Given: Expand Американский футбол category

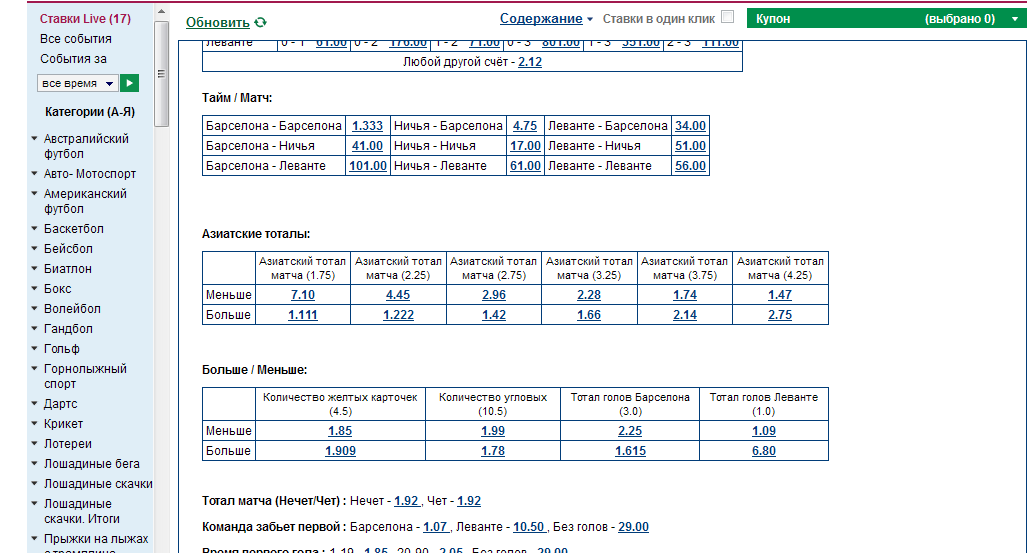Looking at the screenshot, I should (34, 193).
